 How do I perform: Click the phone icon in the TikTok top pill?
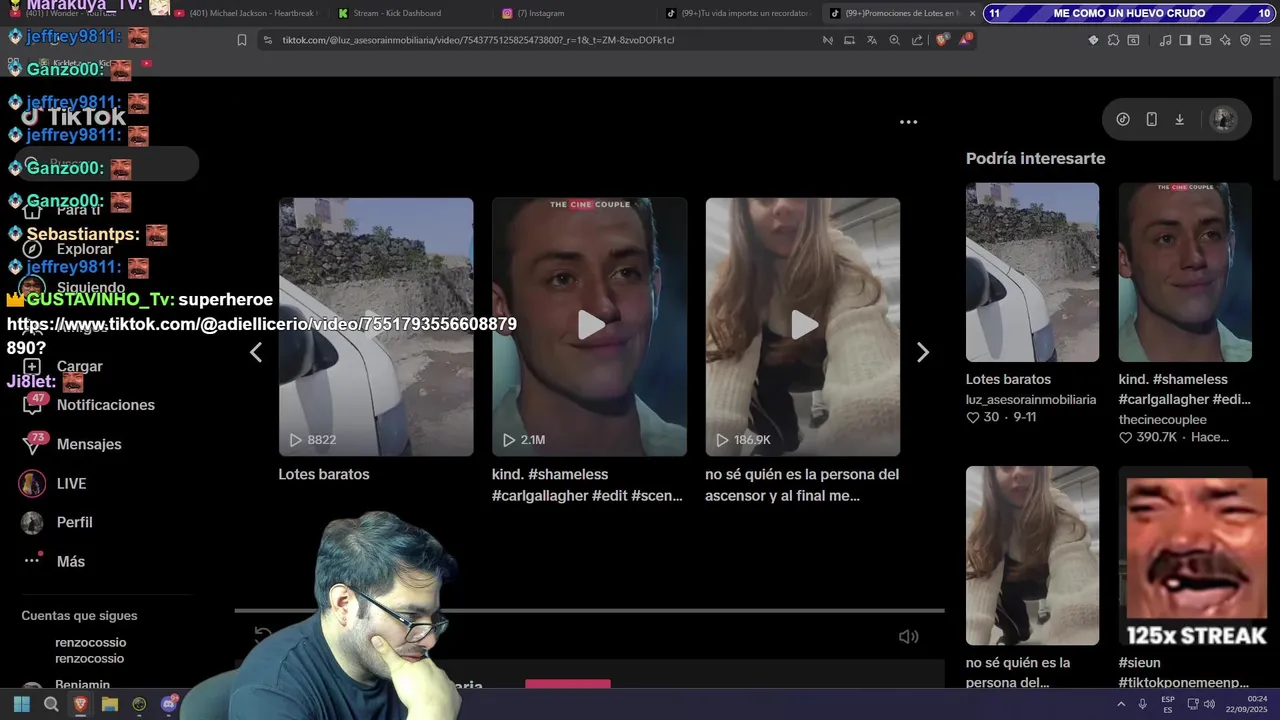coord(1151,119)
